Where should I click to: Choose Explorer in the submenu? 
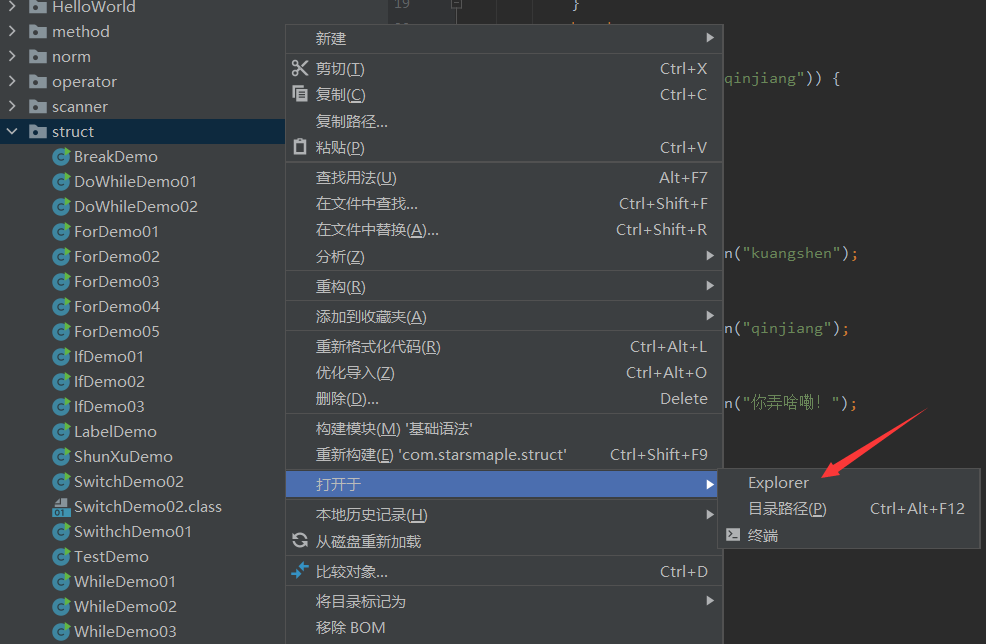(849, 482)
